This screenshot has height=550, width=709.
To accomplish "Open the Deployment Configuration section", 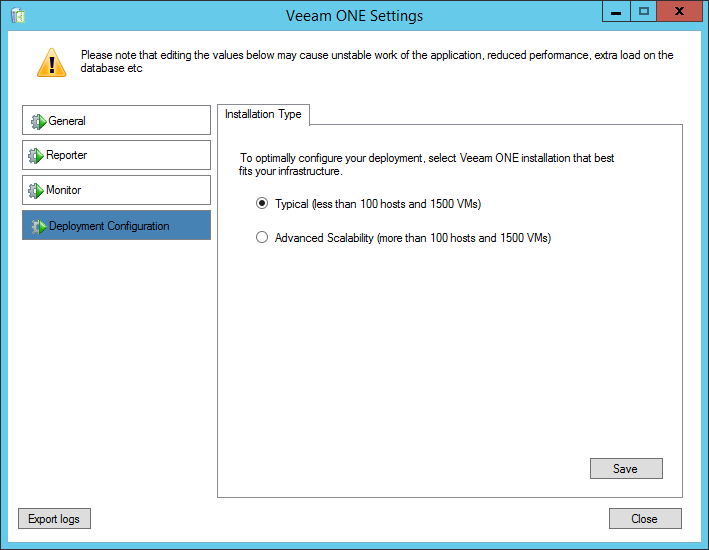I will (116, 226).
